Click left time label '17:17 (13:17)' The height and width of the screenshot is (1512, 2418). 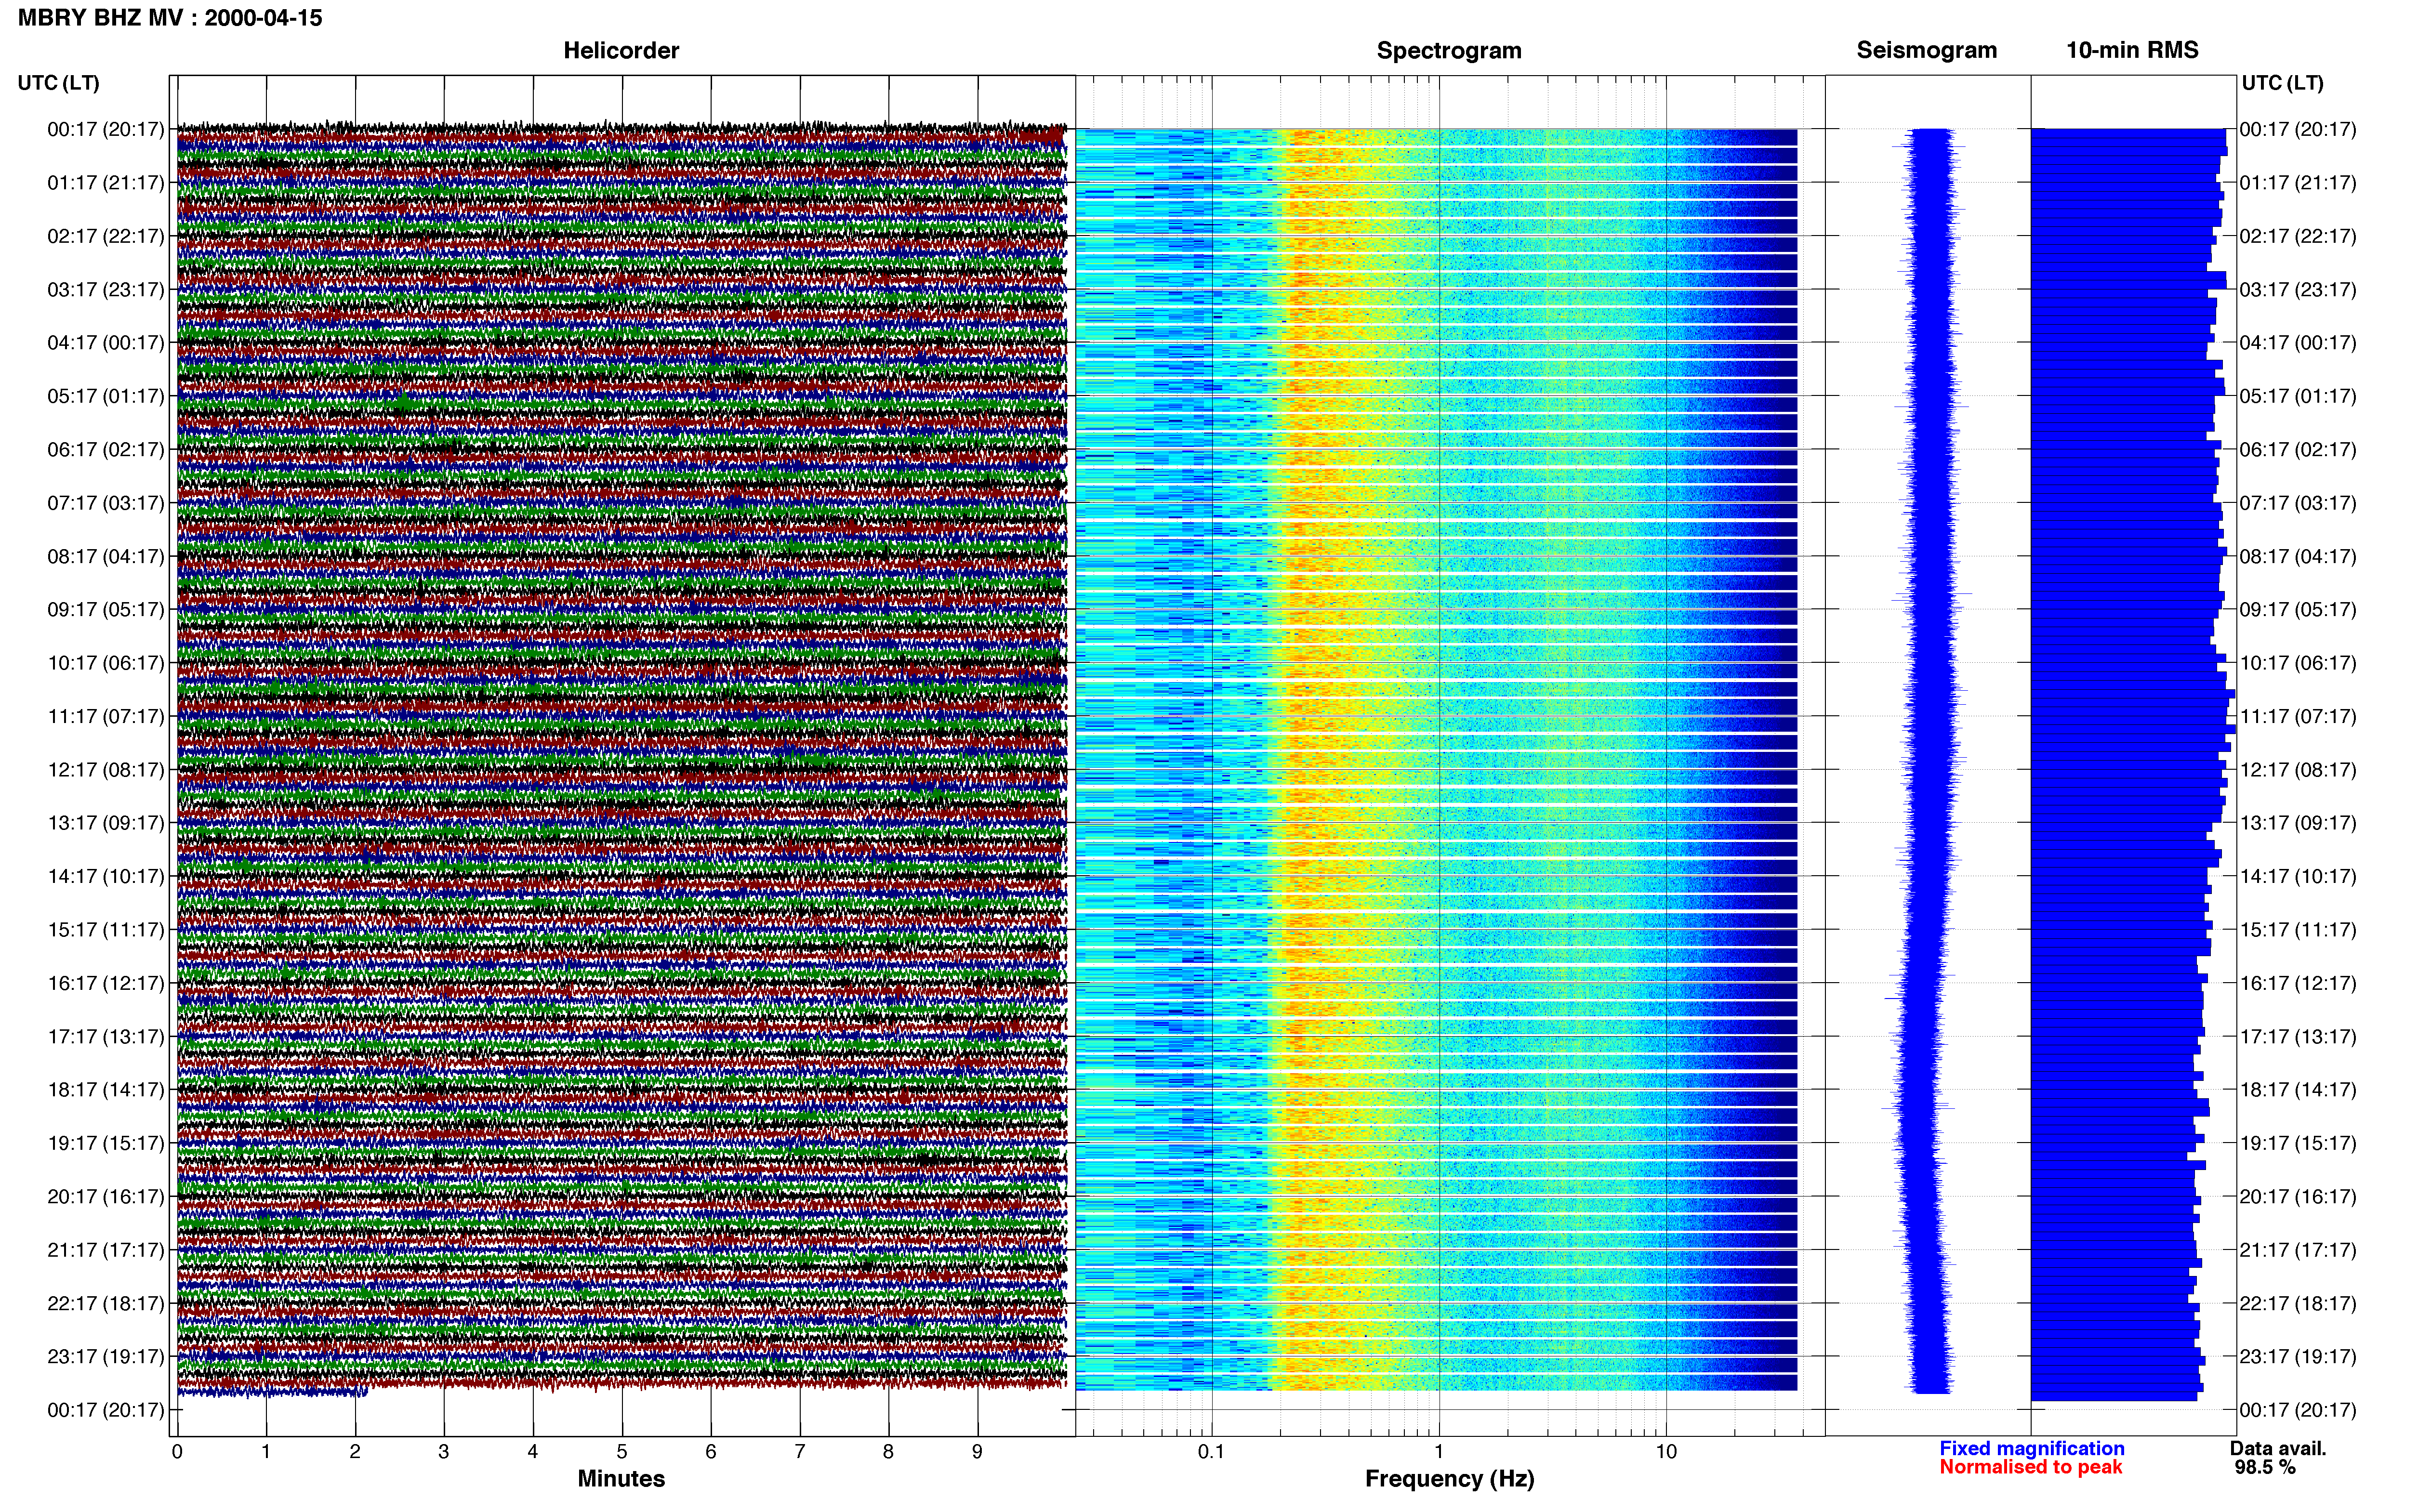[x=106, y=1037]
